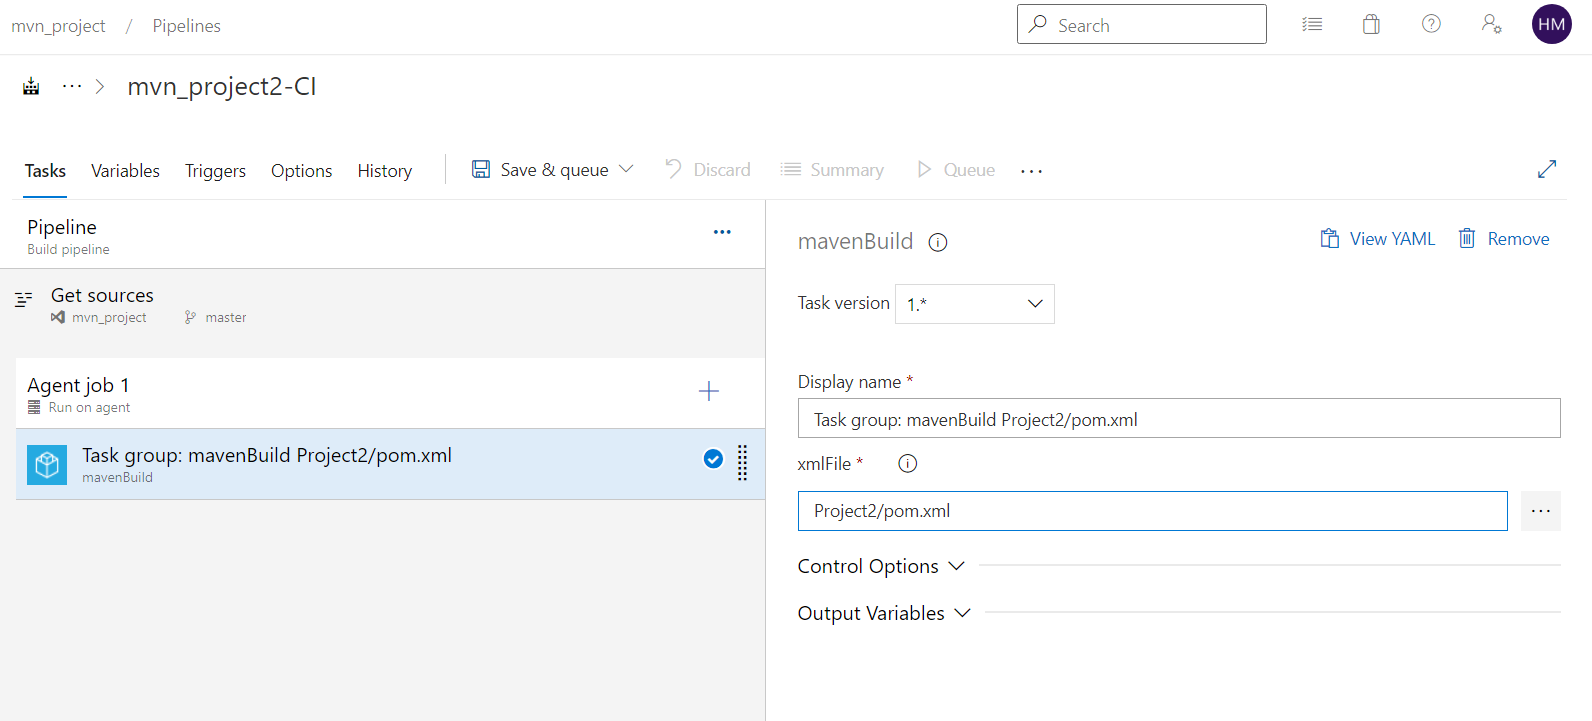Switch to the Triggers tab
The image size is (1592, 721).
coord(215,171)
